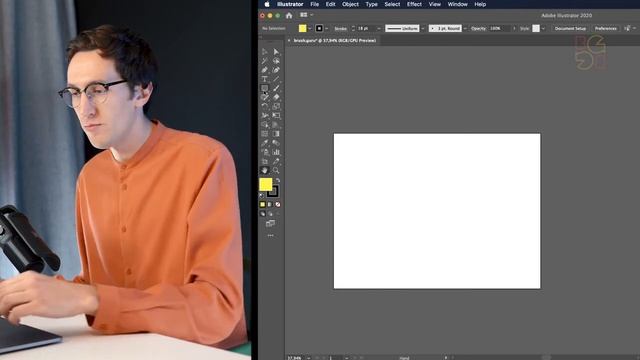The height and width of the screenshot is (360, 640).
Task: Select the Gradient tool
Action: (x=276, y=133)
